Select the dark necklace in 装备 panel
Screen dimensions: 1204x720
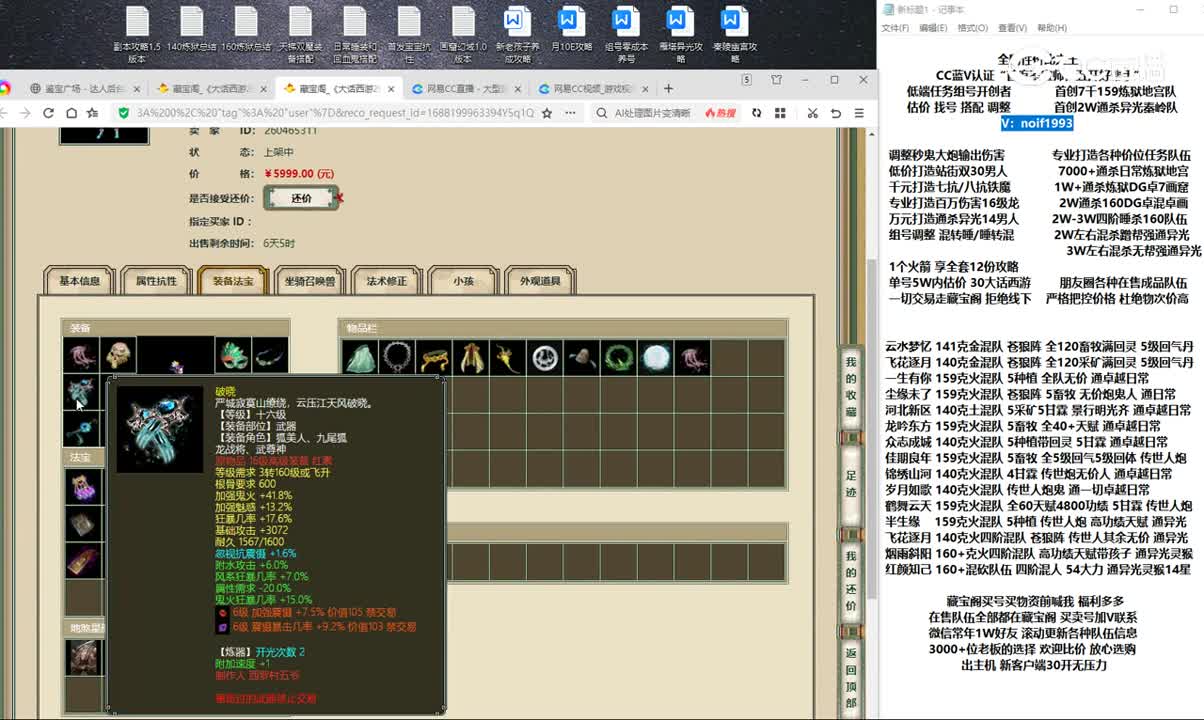(269, 354)
